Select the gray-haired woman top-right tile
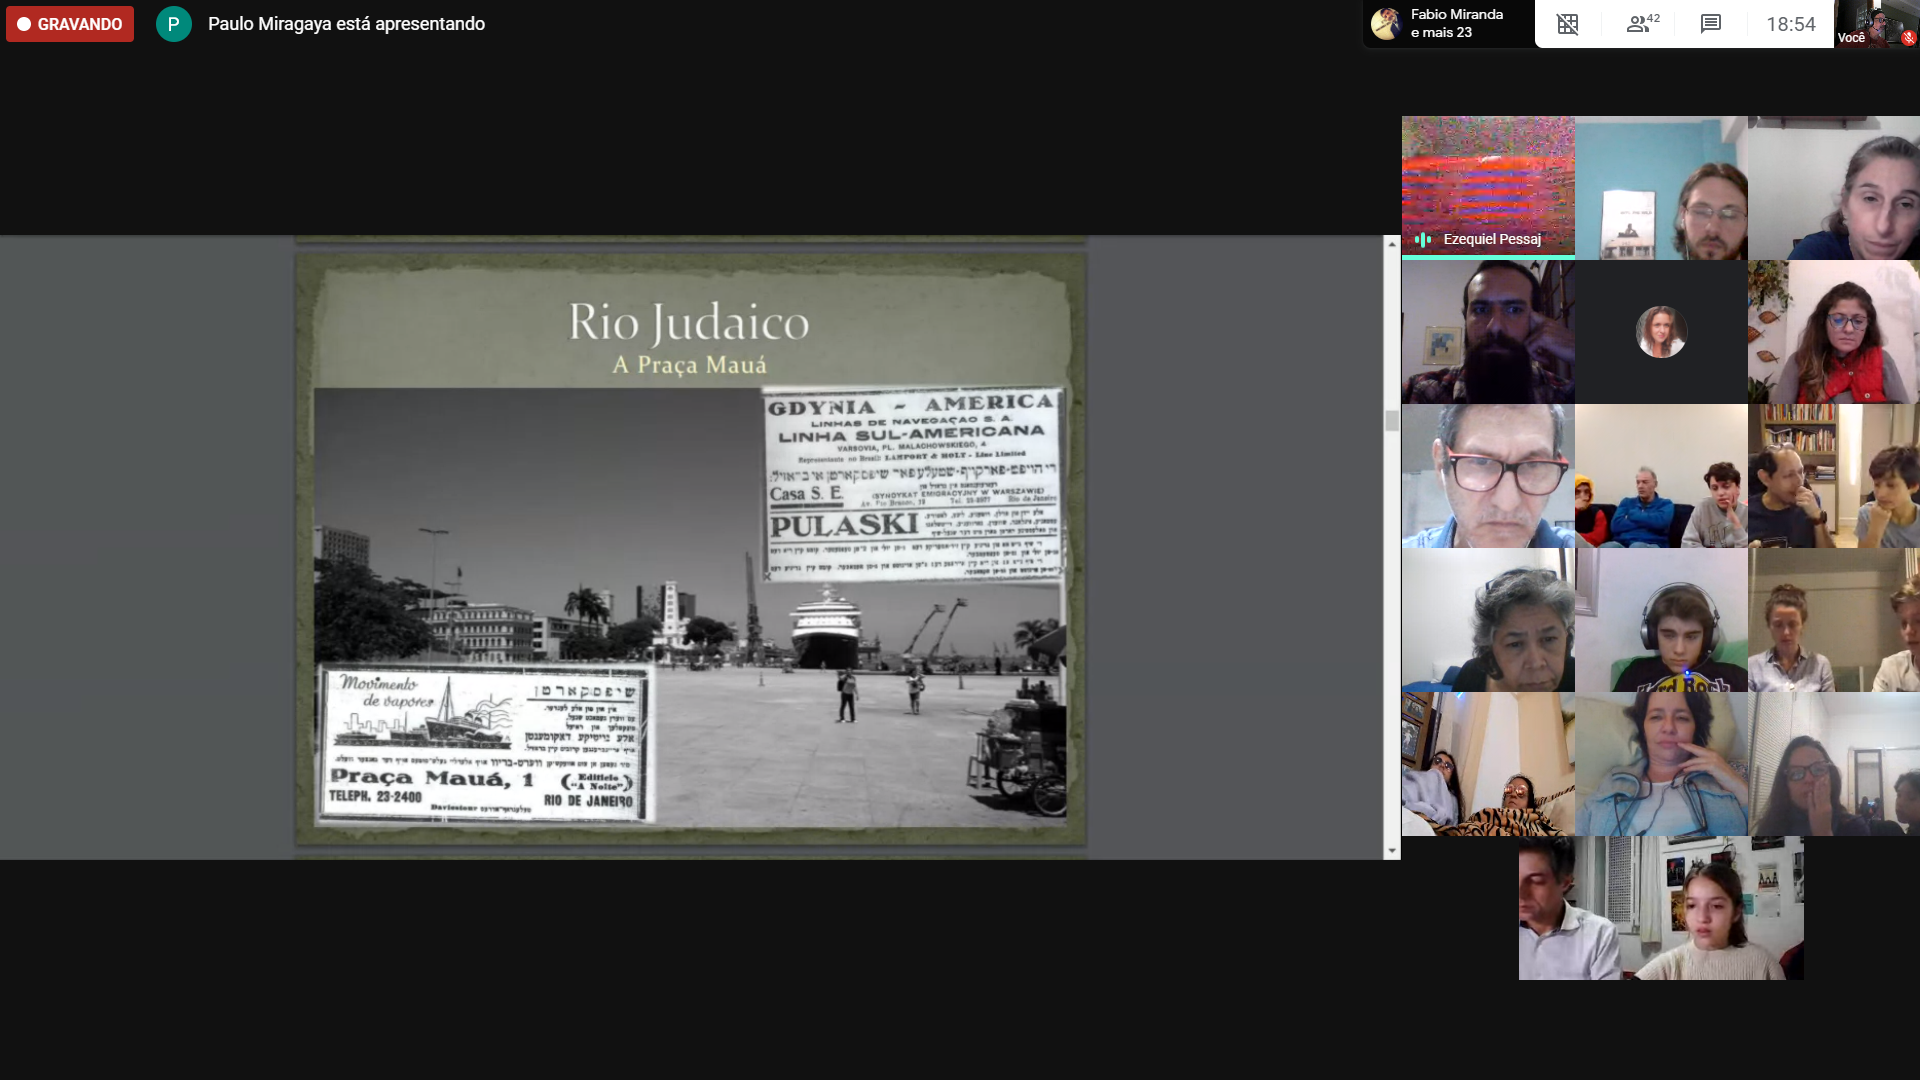The height and width of the screenshot is (1080, 1920). [x=1834, y=188]
